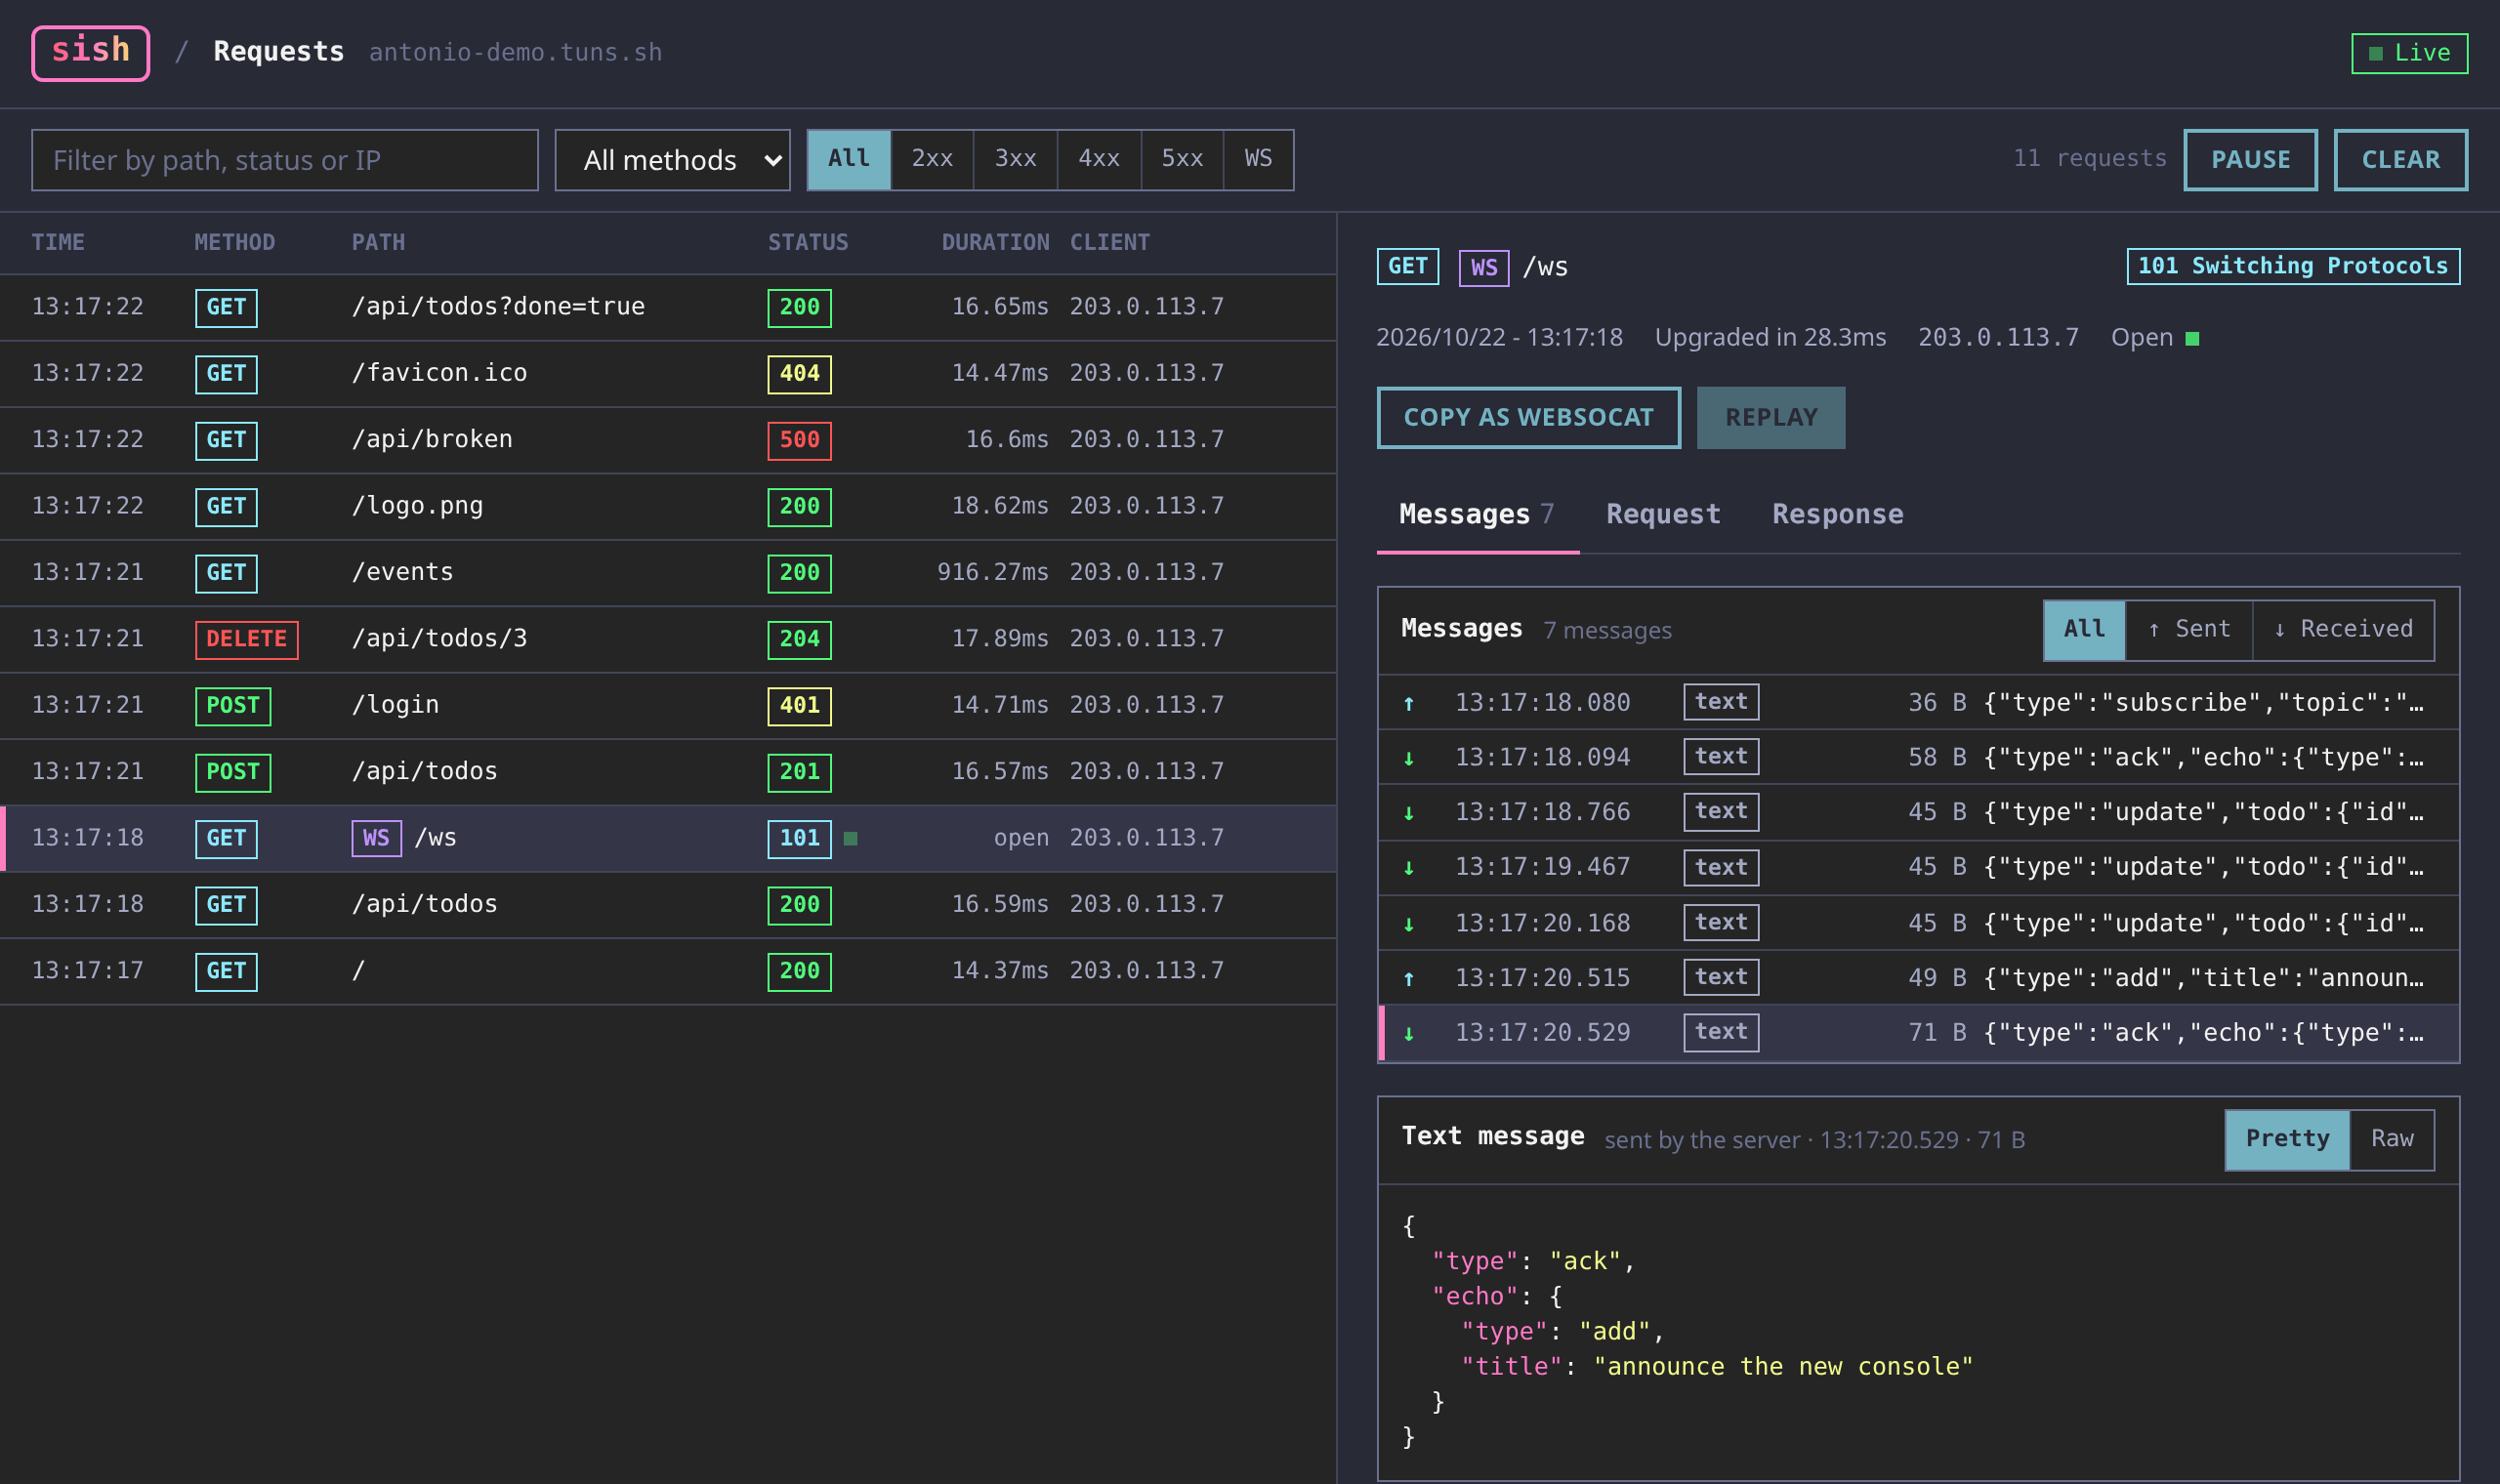Select the /api/todos?done=true request row
The image size is (2500, 1484).
668,307
